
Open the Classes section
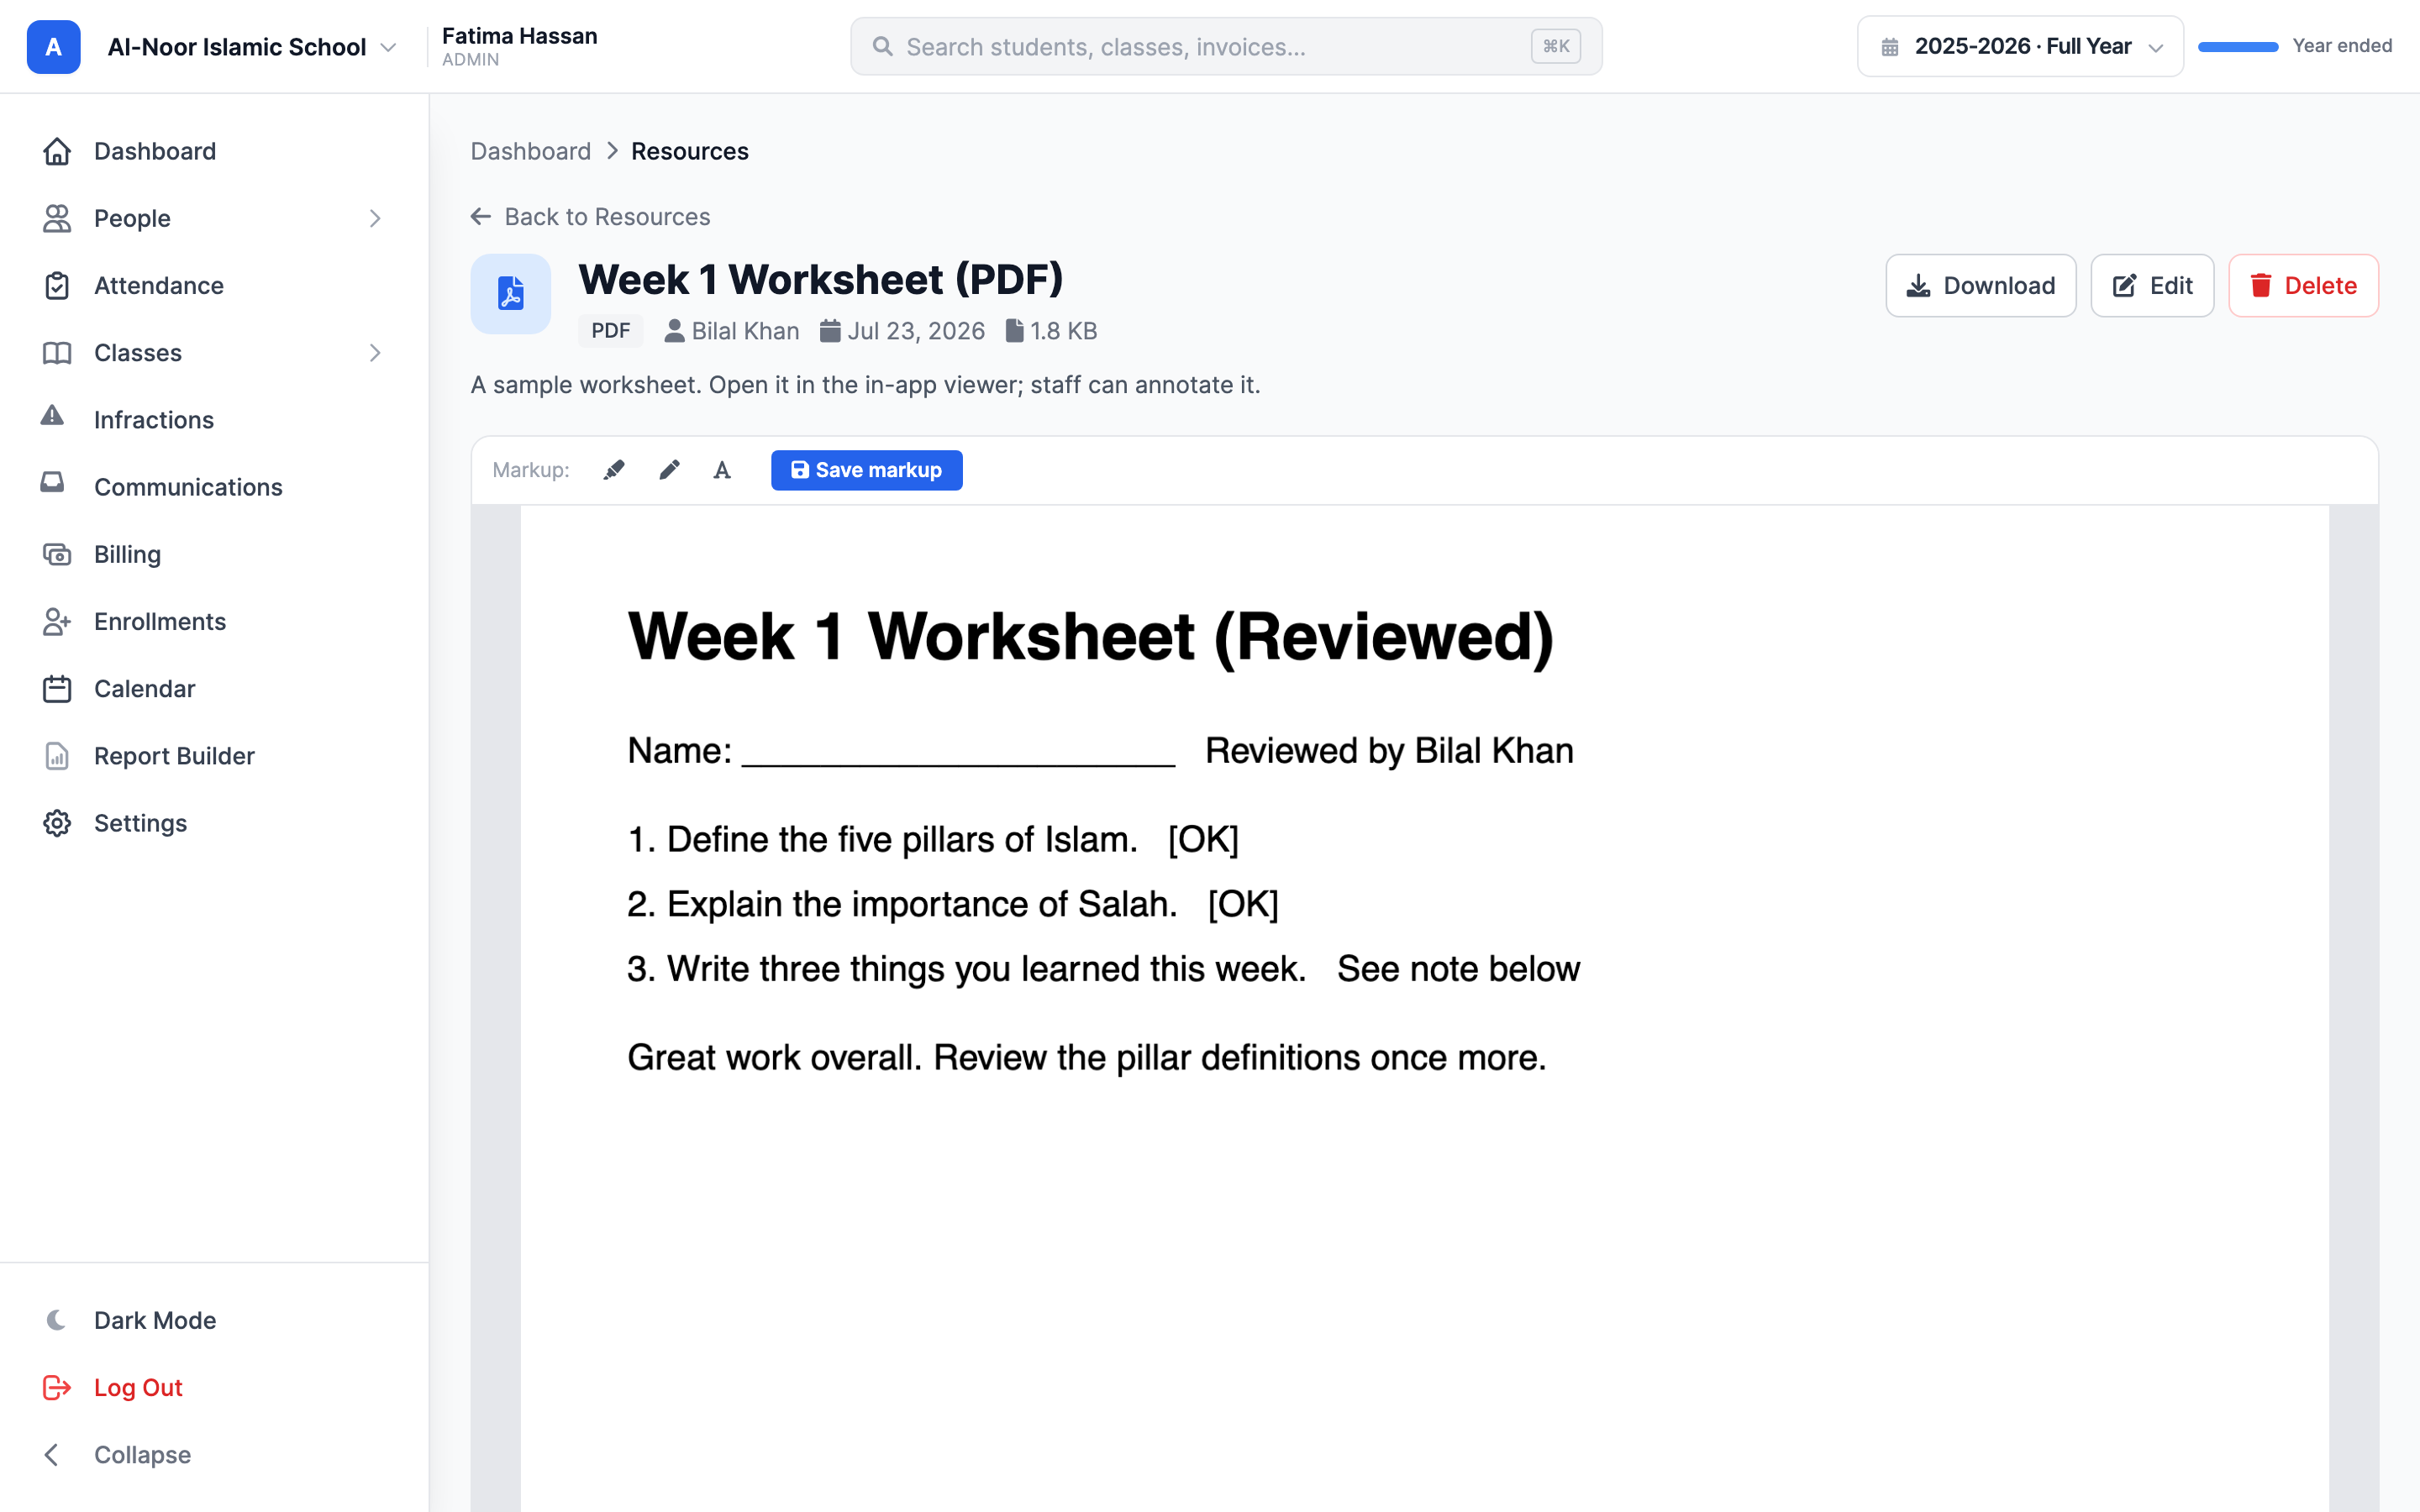coord(214,353)
